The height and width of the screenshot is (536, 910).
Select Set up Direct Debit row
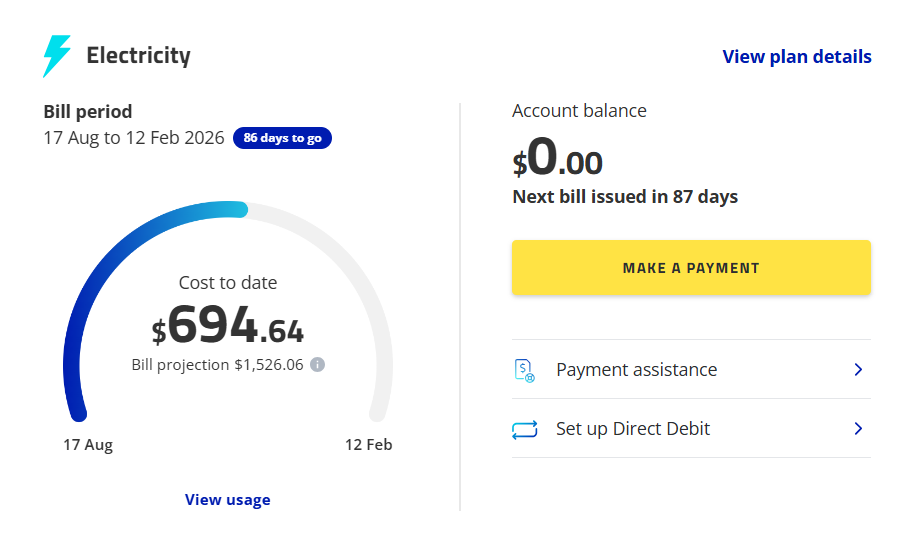(690, 429)
